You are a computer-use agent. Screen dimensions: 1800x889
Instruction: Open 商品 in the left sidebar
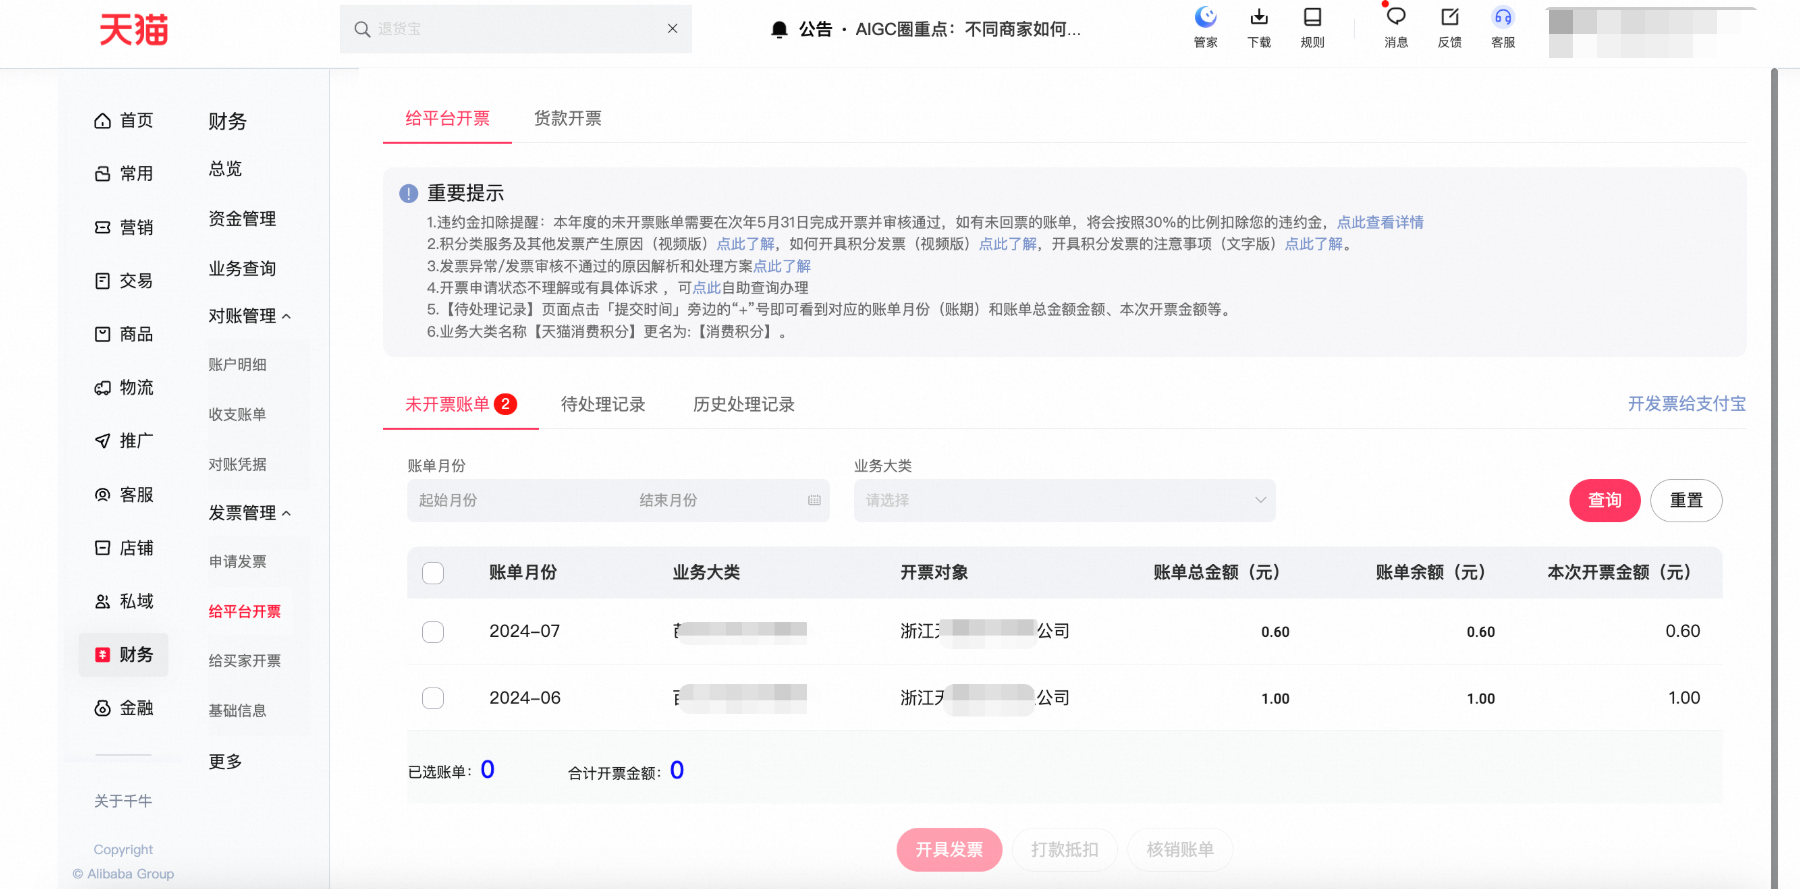coord(124,334)
